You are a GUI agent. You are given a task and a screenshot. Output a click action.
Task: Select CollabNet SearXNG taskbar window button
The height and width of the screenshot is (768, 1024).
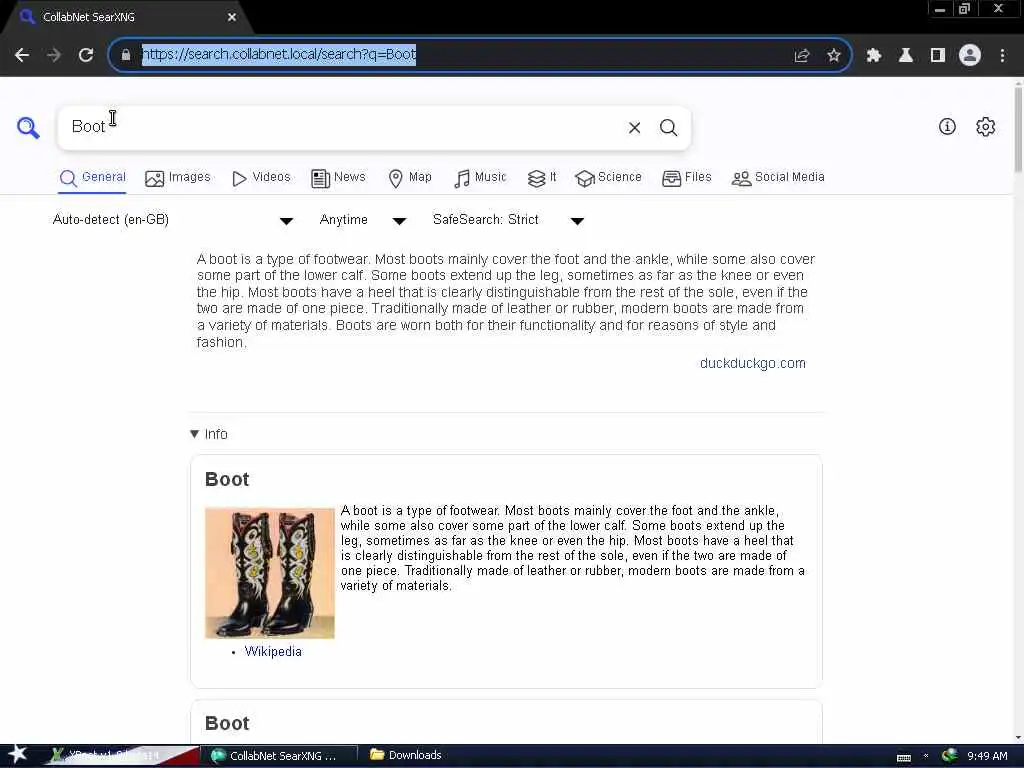[278, 756]
